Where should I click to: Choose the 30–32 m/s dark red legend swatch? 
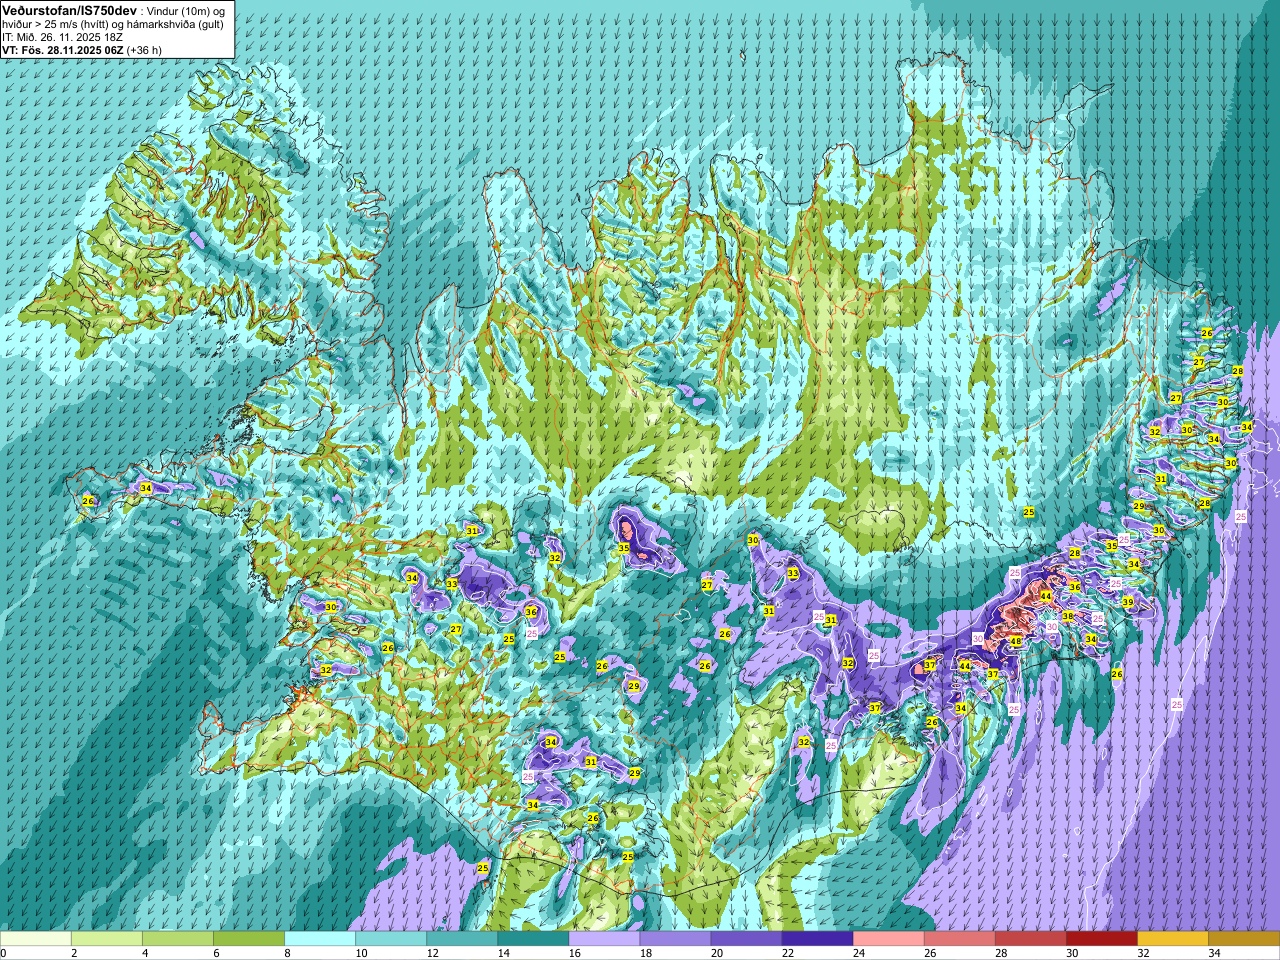pos(1101,939)
